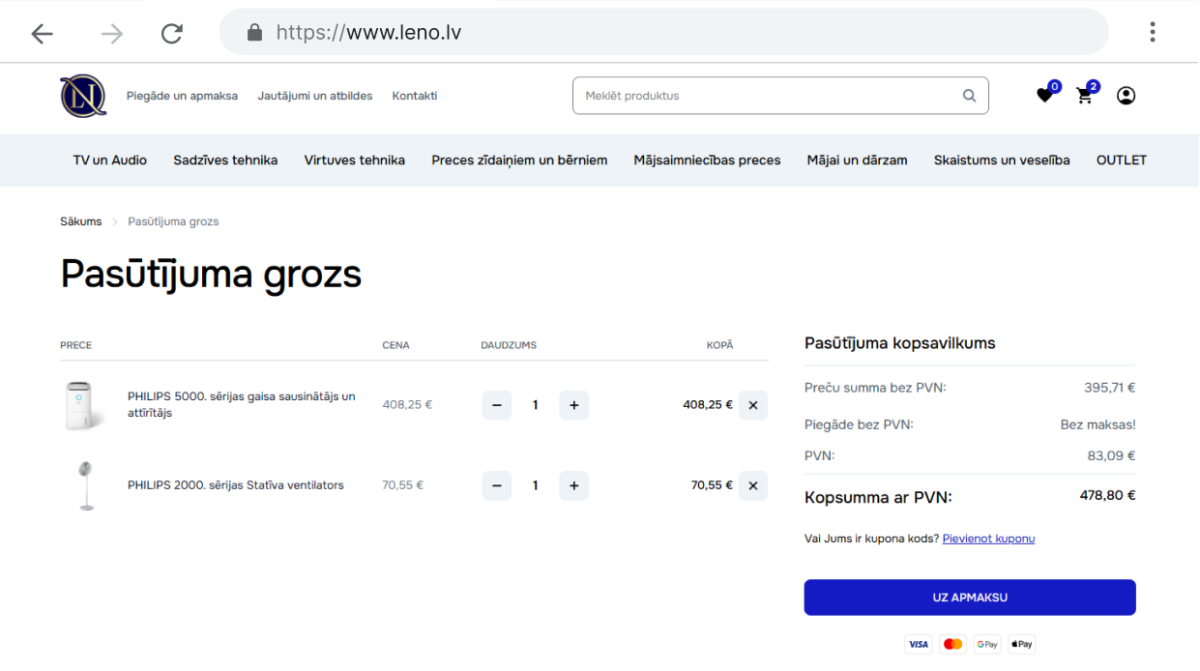The height and width of the screenshot is (671, 1200).
Task: Open the shopping cart icon
Action: [x=1084, y=96]
